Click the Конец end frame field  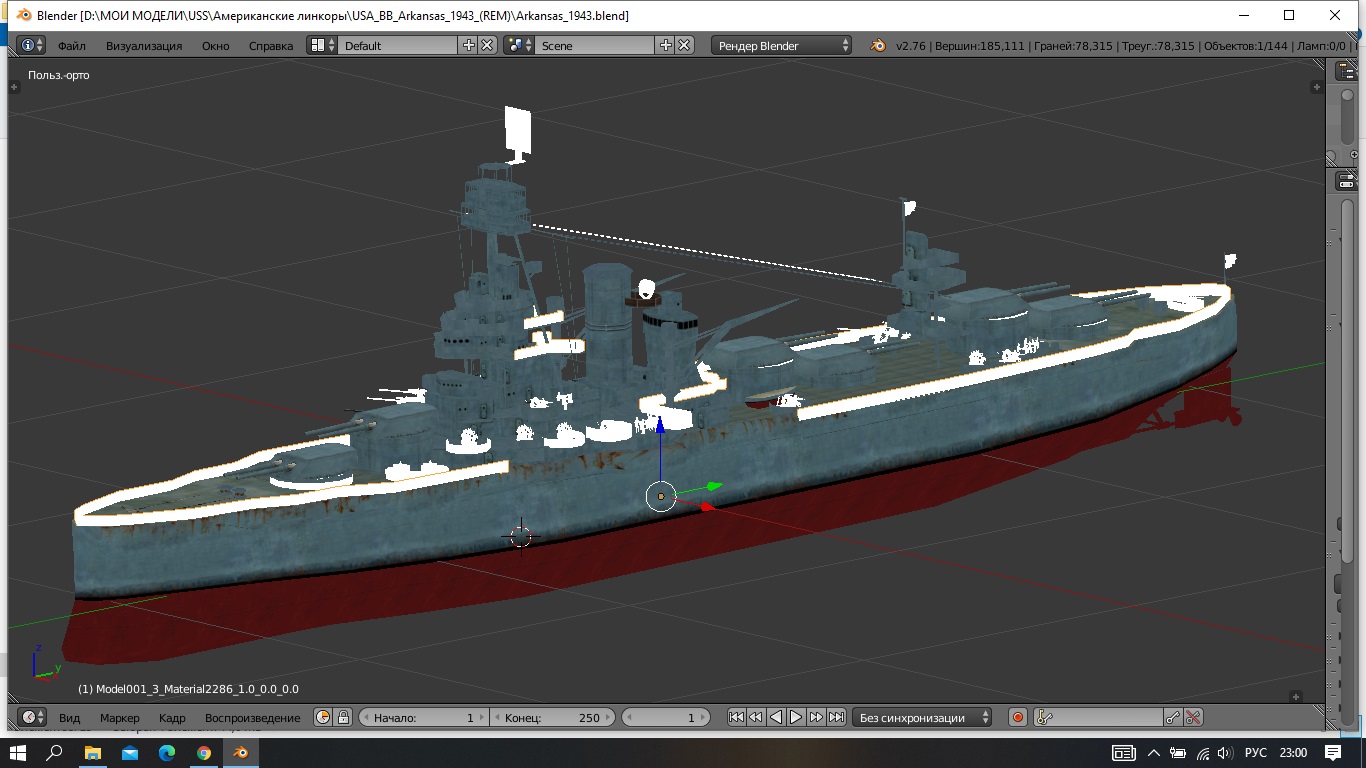point(553,717)
